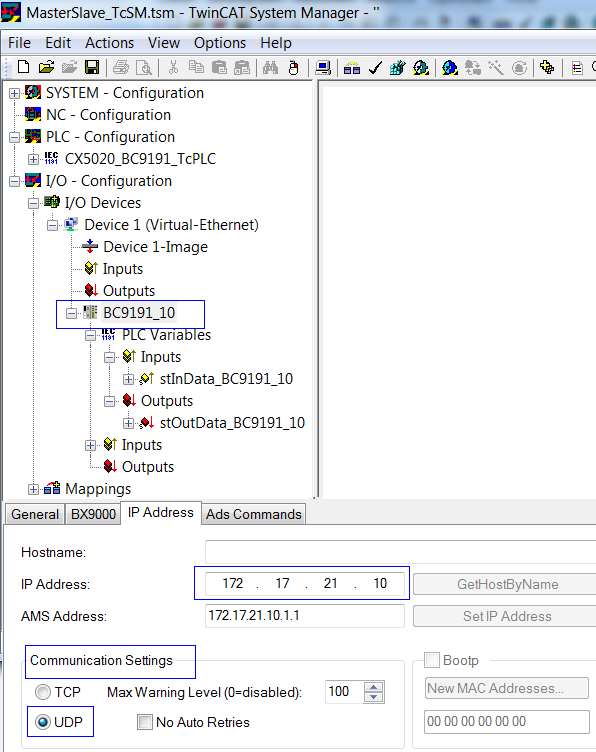Click the Set IP Address button
The height and width of the screenshot is (752, 596).
(504, 616)
